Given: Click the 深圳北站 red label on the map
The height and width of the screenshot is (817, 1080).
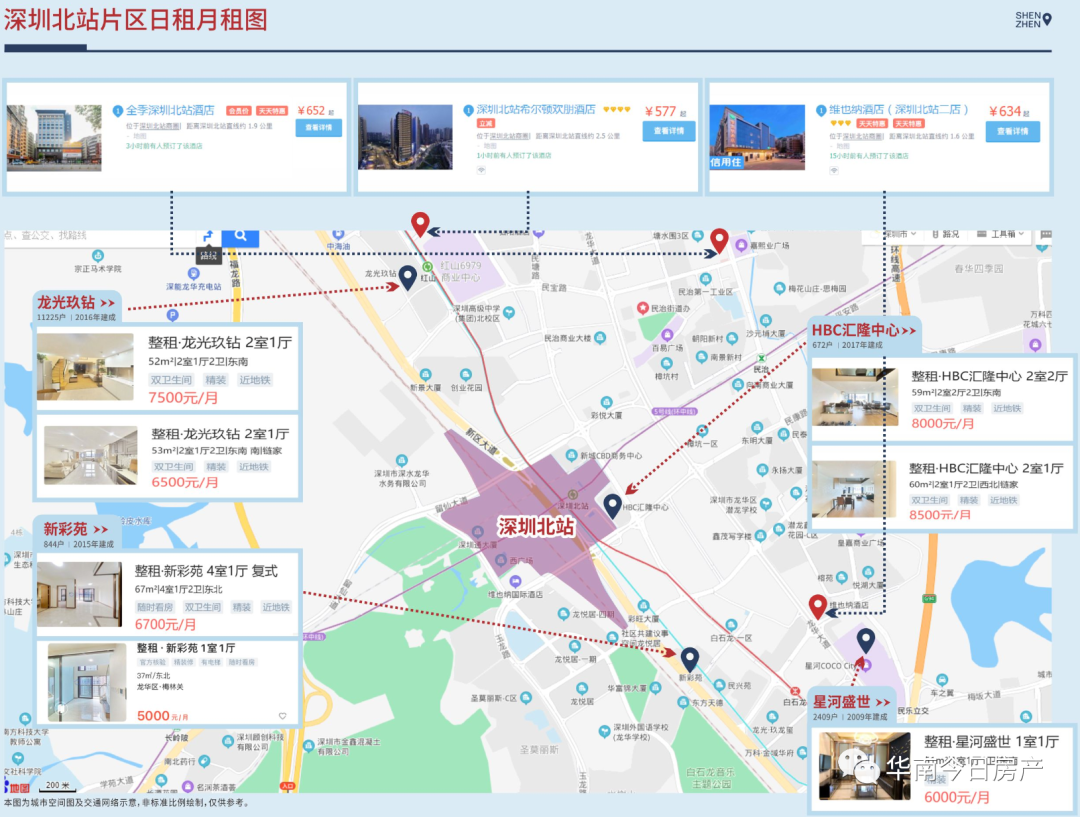Looking at the screenshot, I should [x=535, y=527].
